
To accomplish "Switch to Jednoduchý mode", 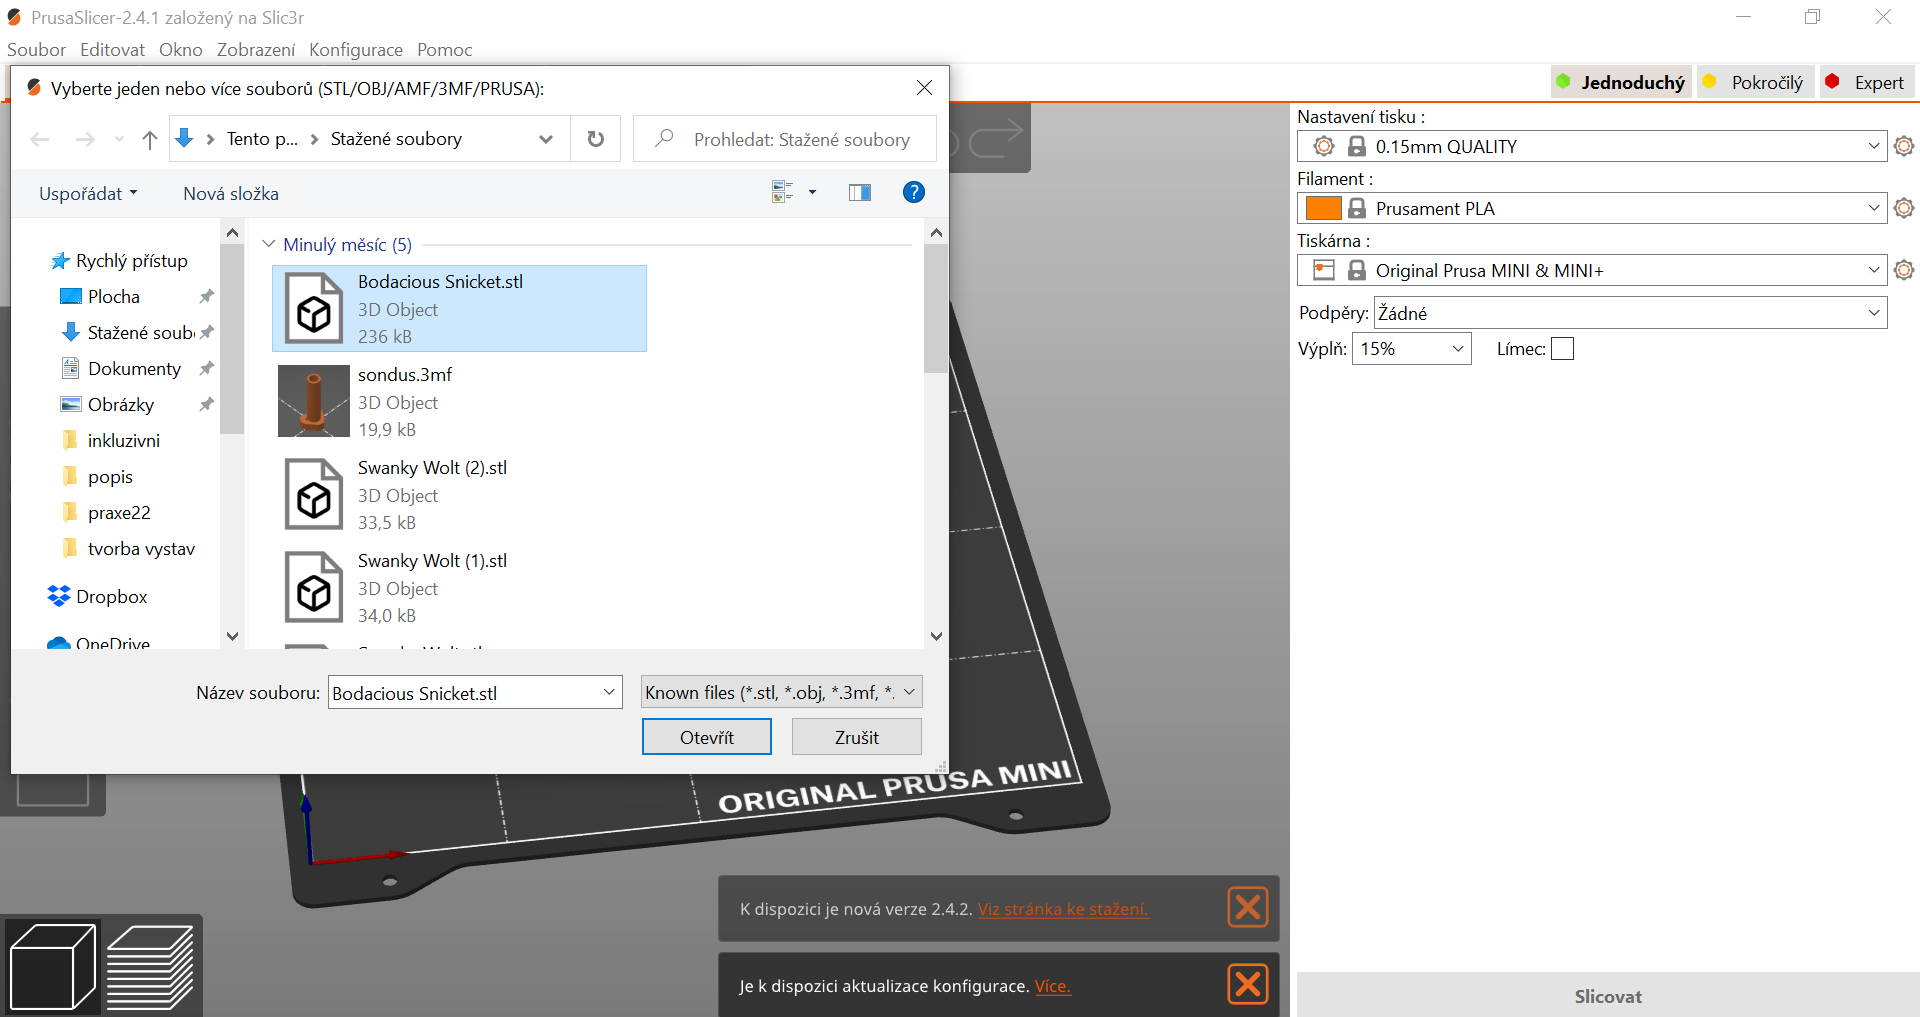I will (1621, 82).
